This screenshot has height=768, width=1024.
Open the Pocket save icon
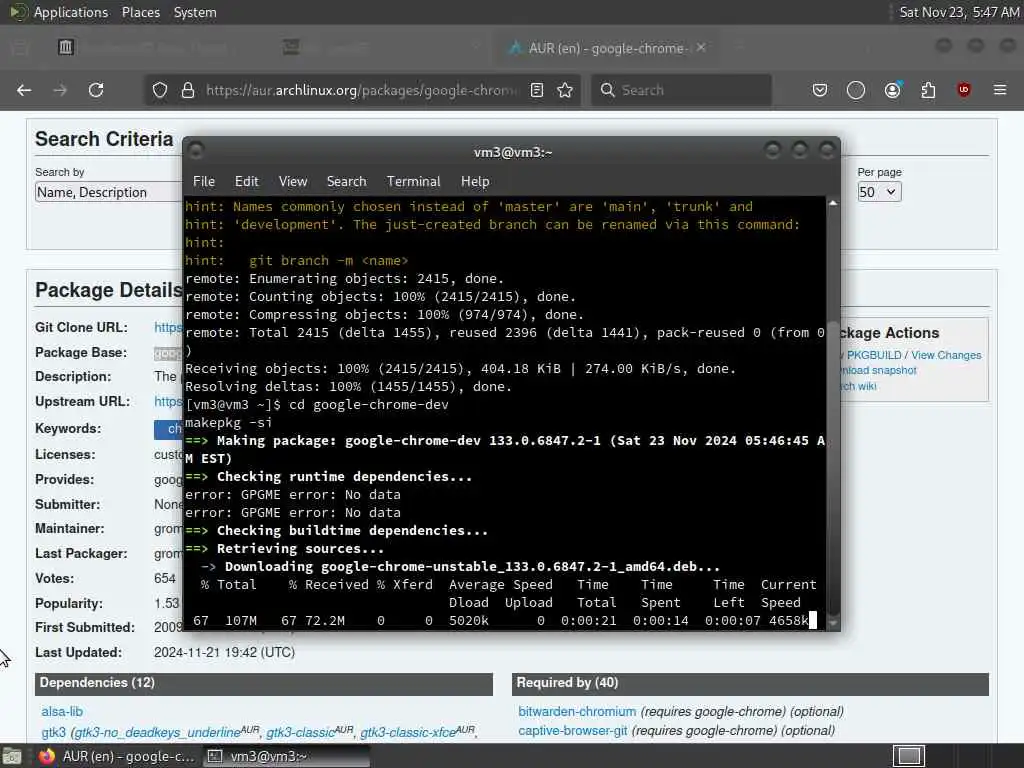coord(820,90)
